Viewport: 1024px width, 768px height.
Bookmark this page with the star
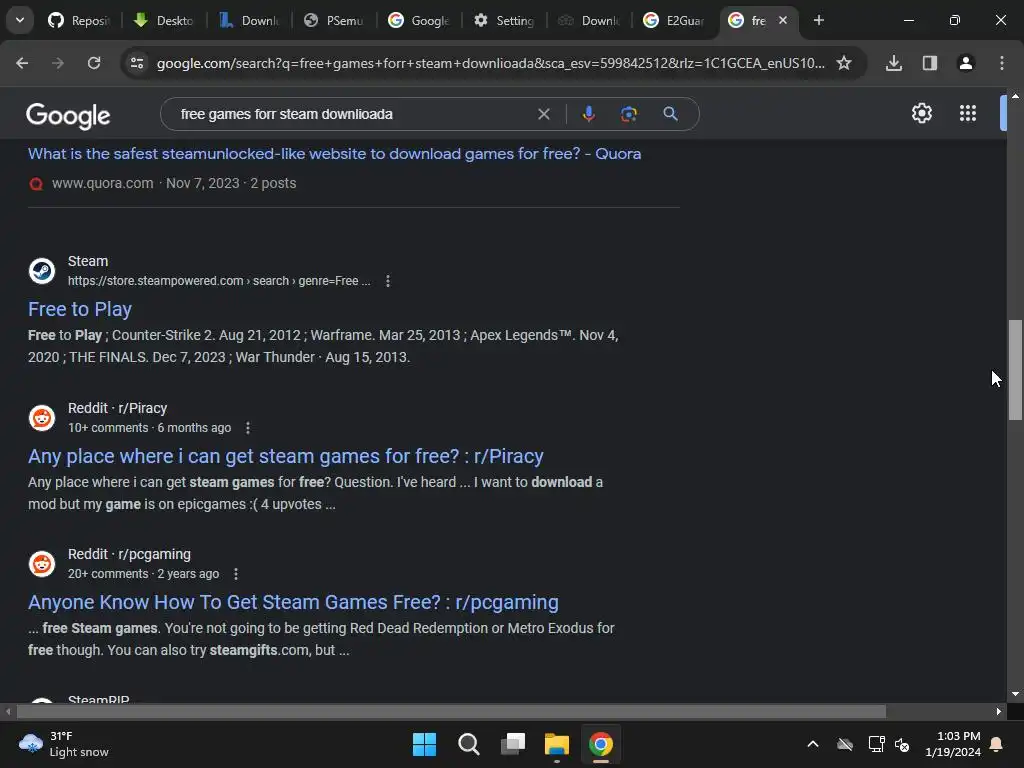(844, 63)
